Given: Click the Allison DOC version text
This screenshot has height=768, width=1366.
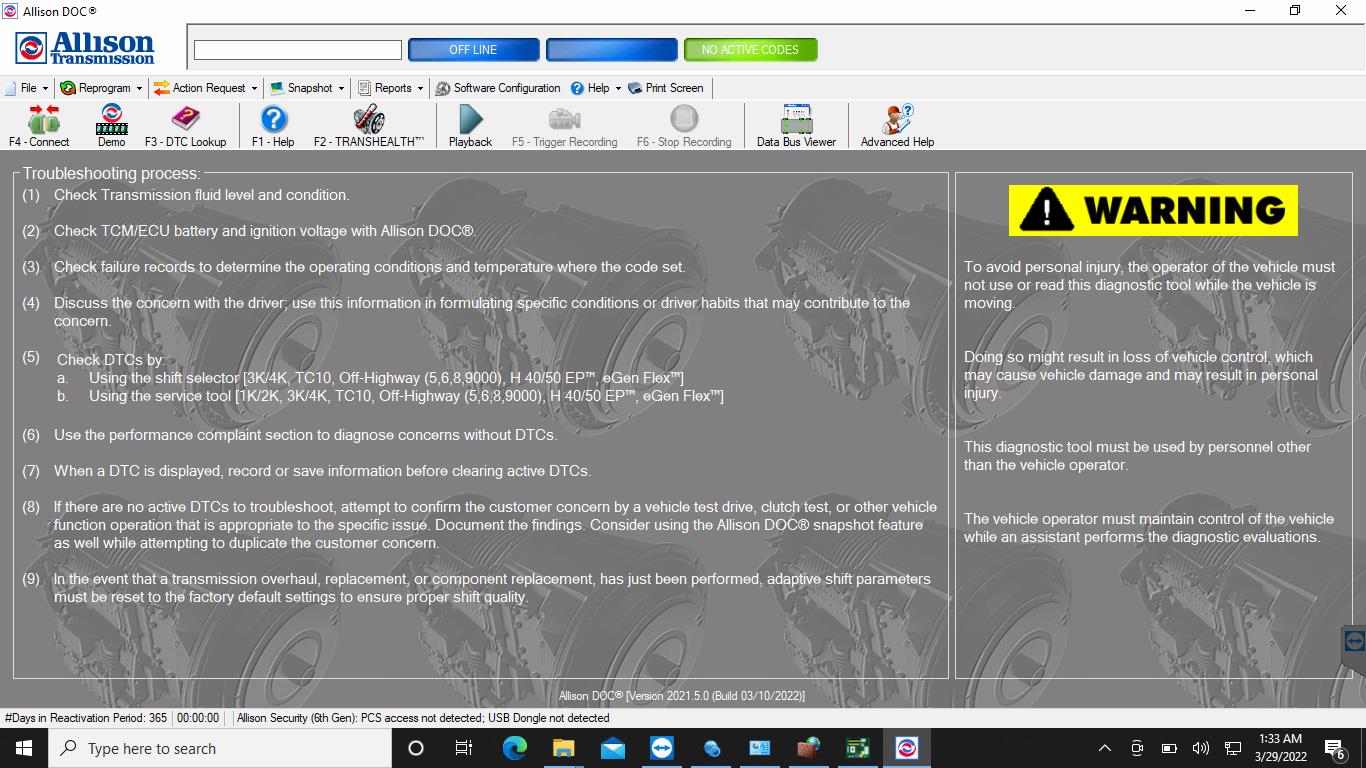Looking at the screenshot, I should click(682, 696).
